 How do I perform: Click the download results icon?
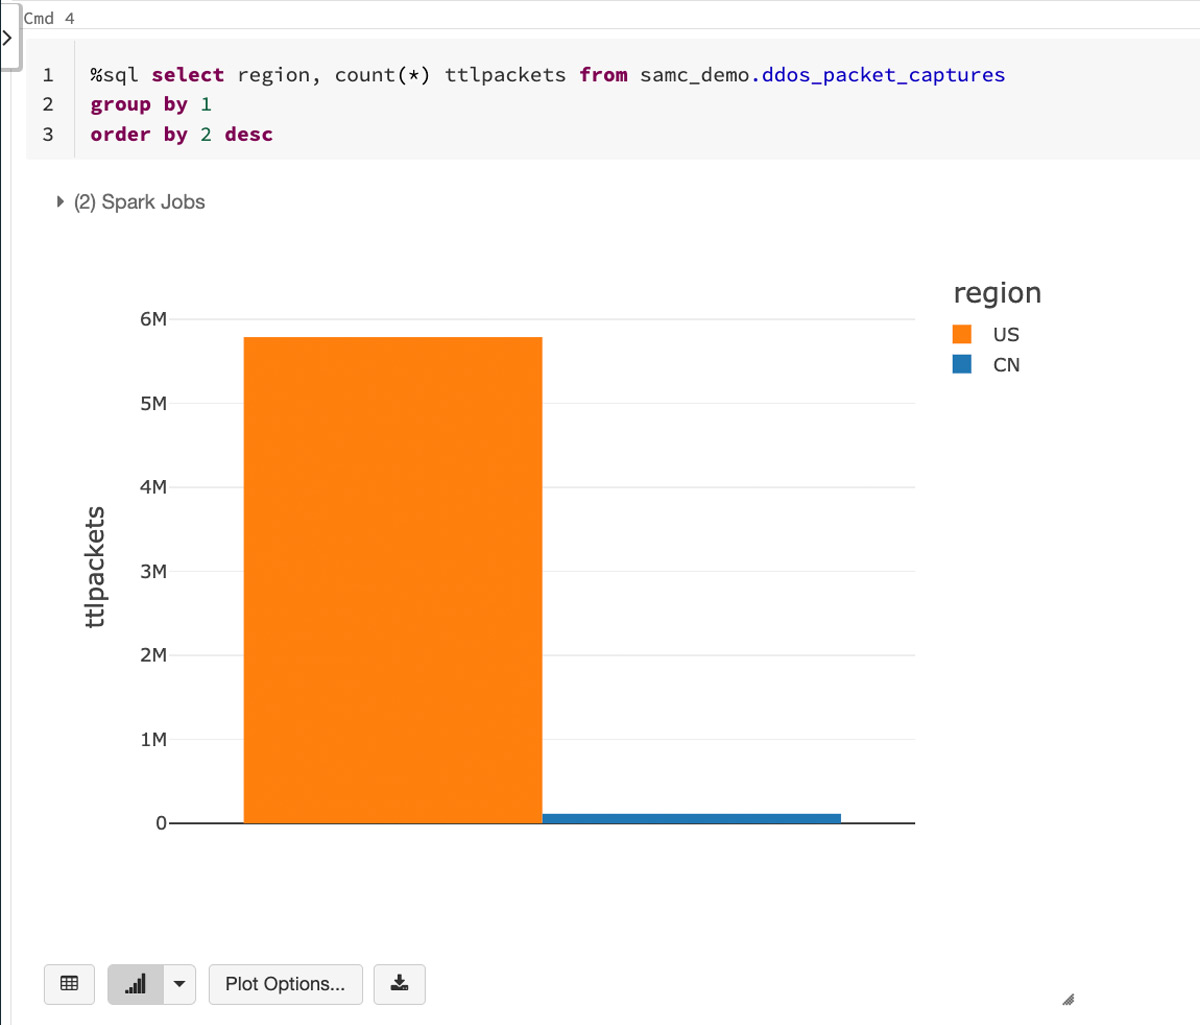(399, 984)
